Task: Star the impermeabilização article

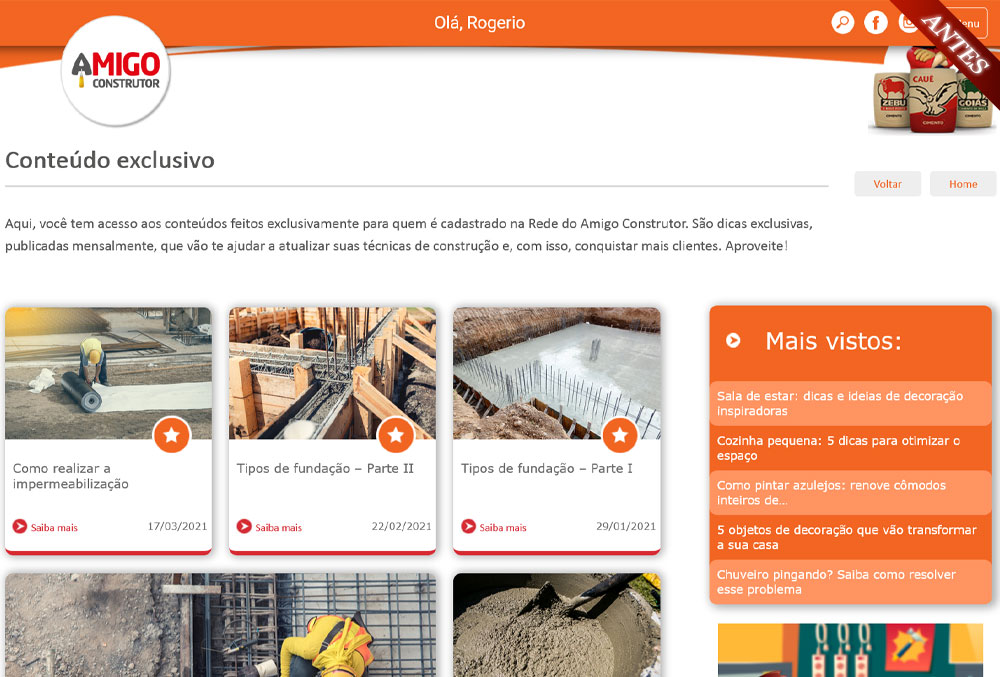Action: (172, 435)
